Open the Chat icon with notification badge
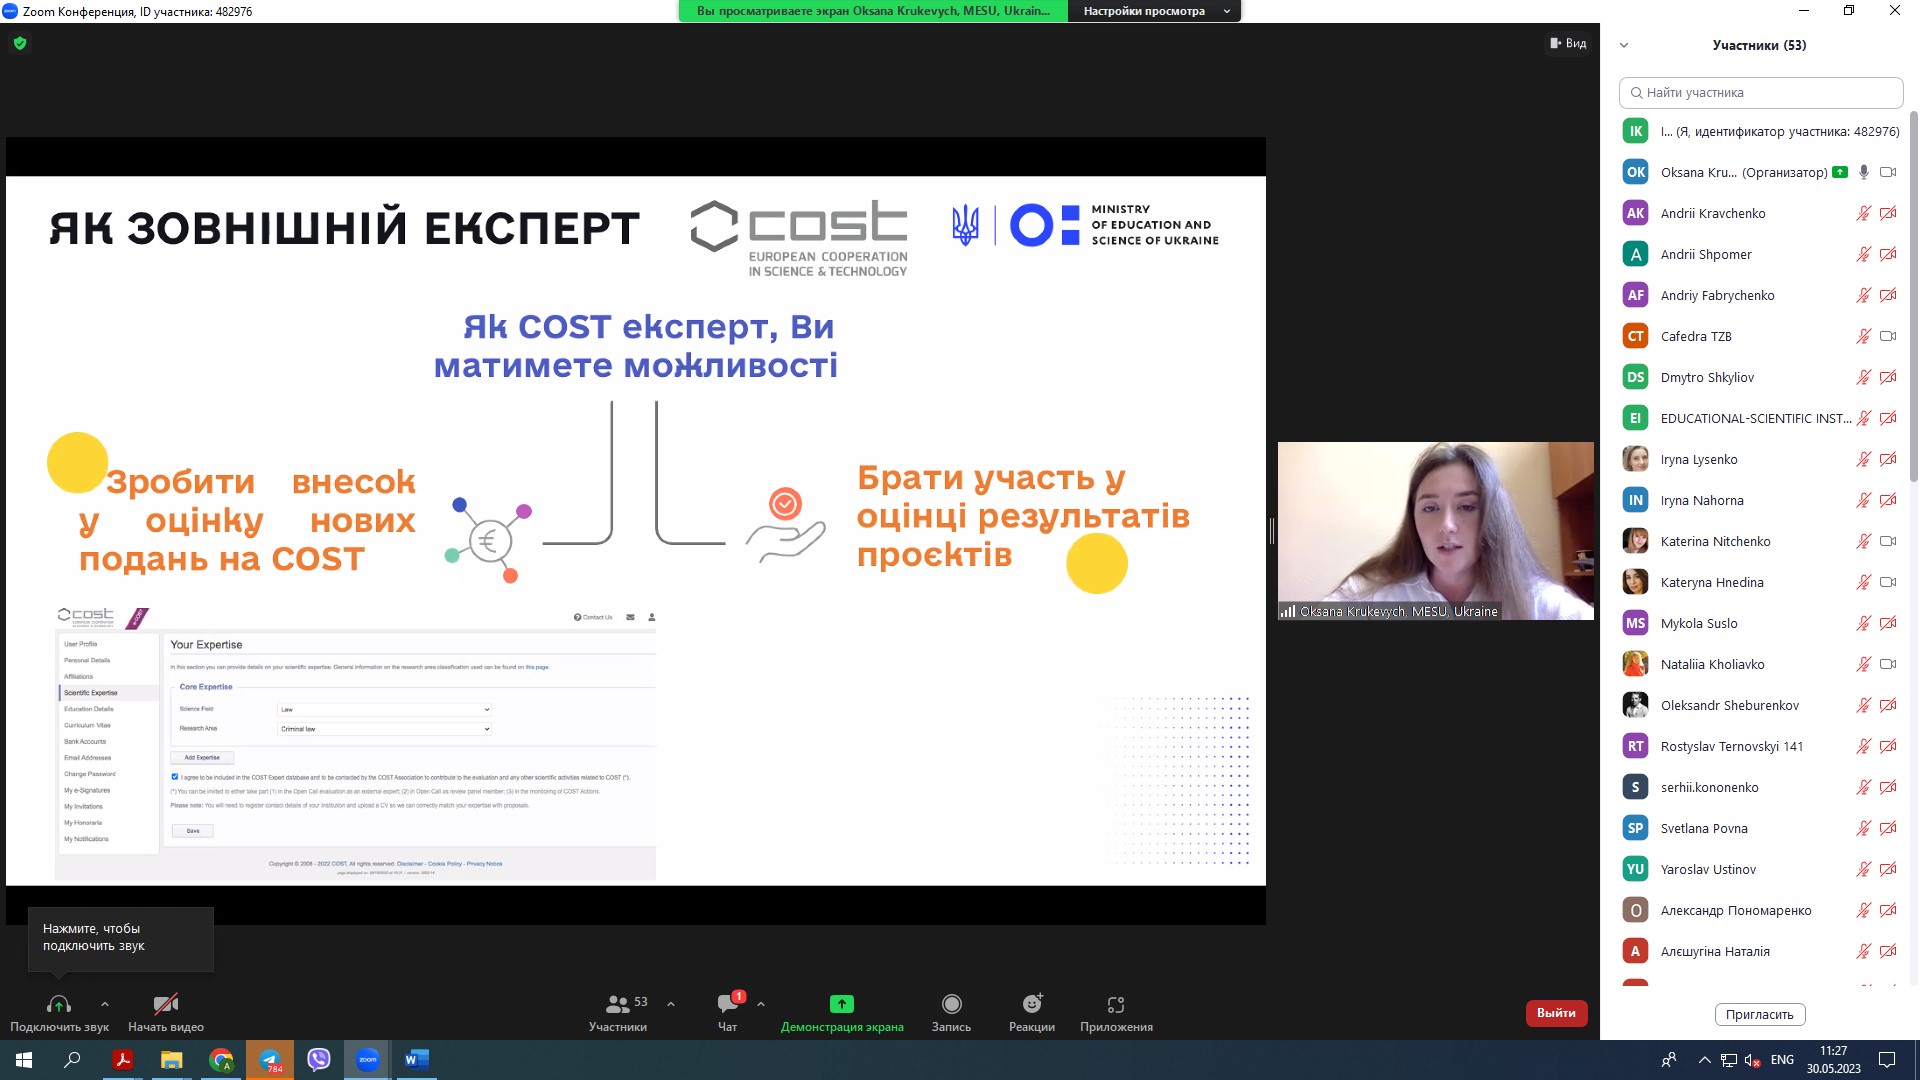This screenshot has width=1920, height=1080. (x=727, y=1004)
